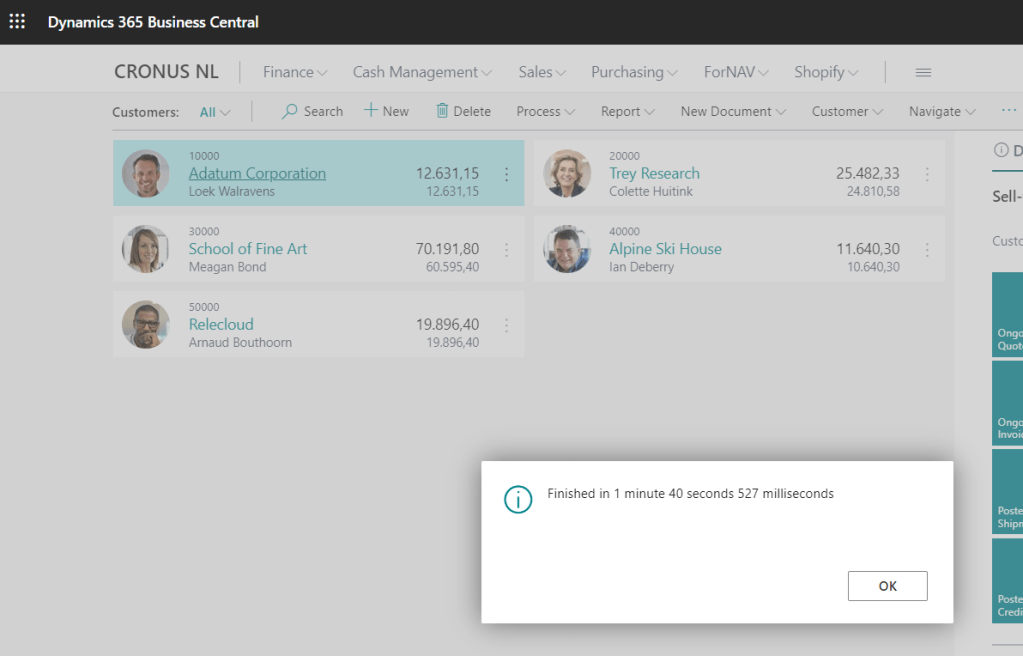Image resolution: width=1023 pixels, height=656 pixels.
Task: Expand the Finance menu
Action: coord(295,72)
